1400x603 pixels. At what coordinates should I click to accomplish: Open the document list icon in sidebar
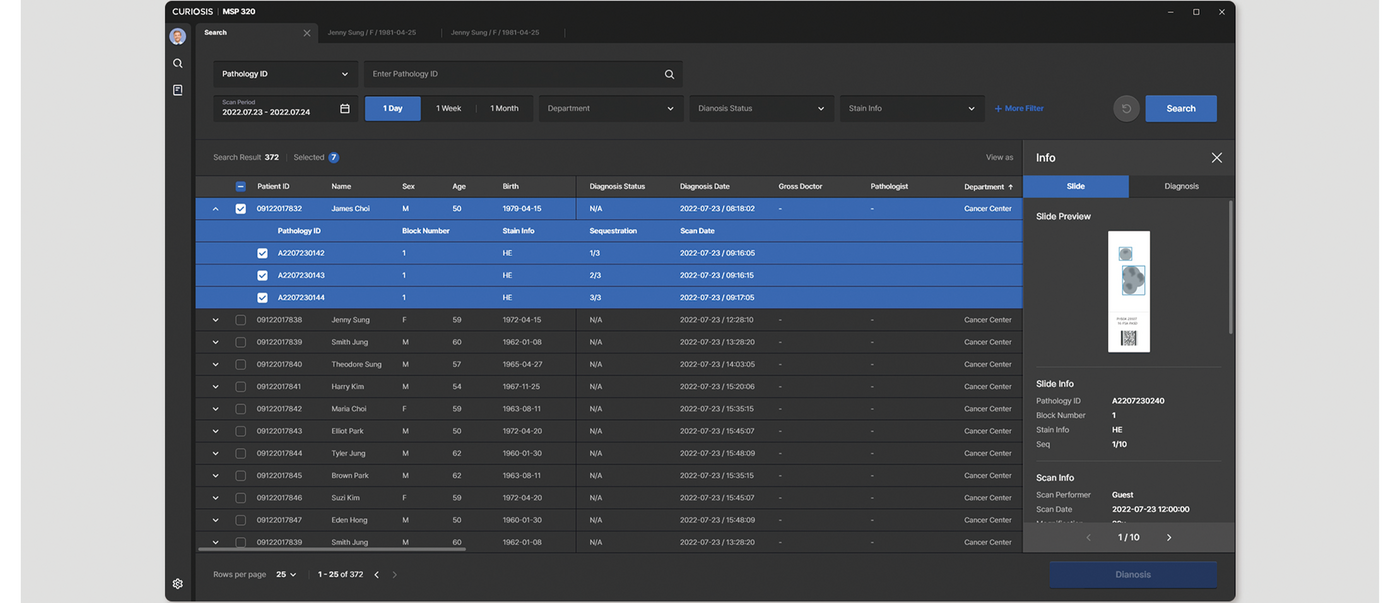(x=177, y=90)
